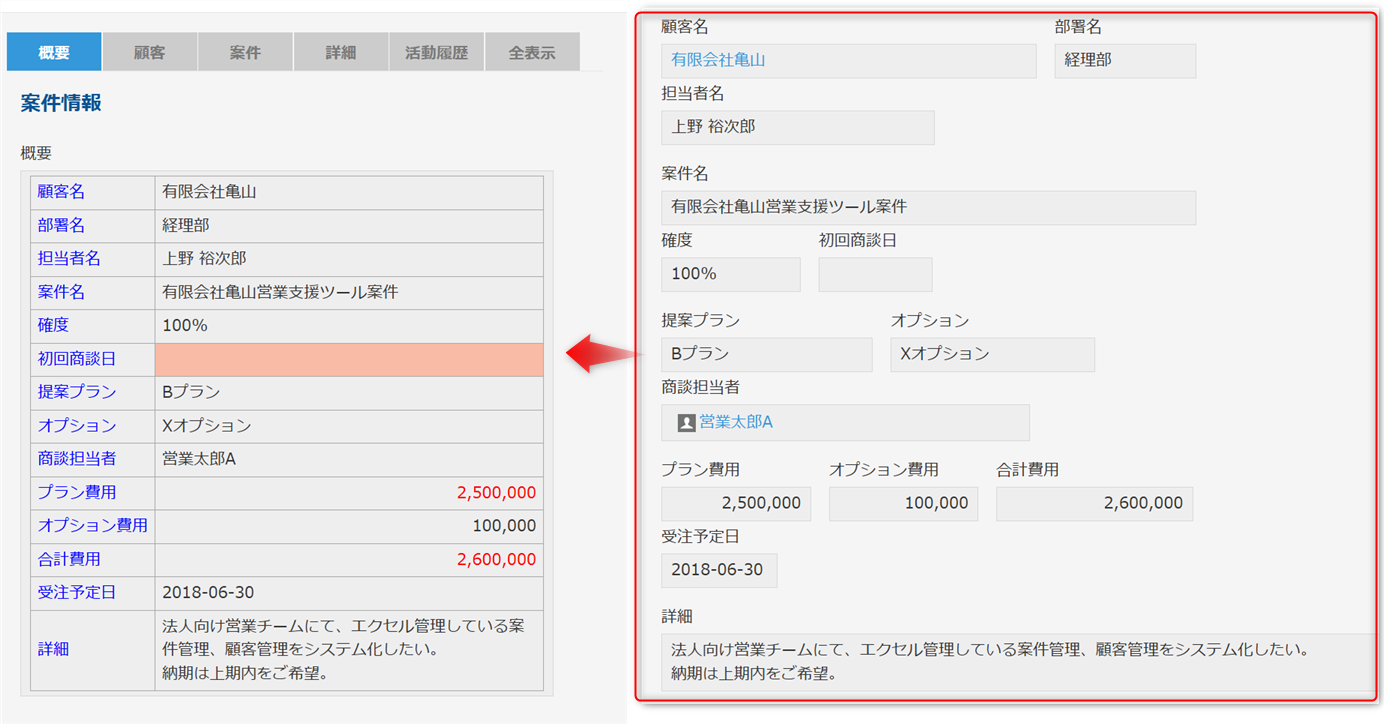Screen dimensions: 1384x724
Task: Click the 合計費用 label in the summary table
Action: pos(69,559)
